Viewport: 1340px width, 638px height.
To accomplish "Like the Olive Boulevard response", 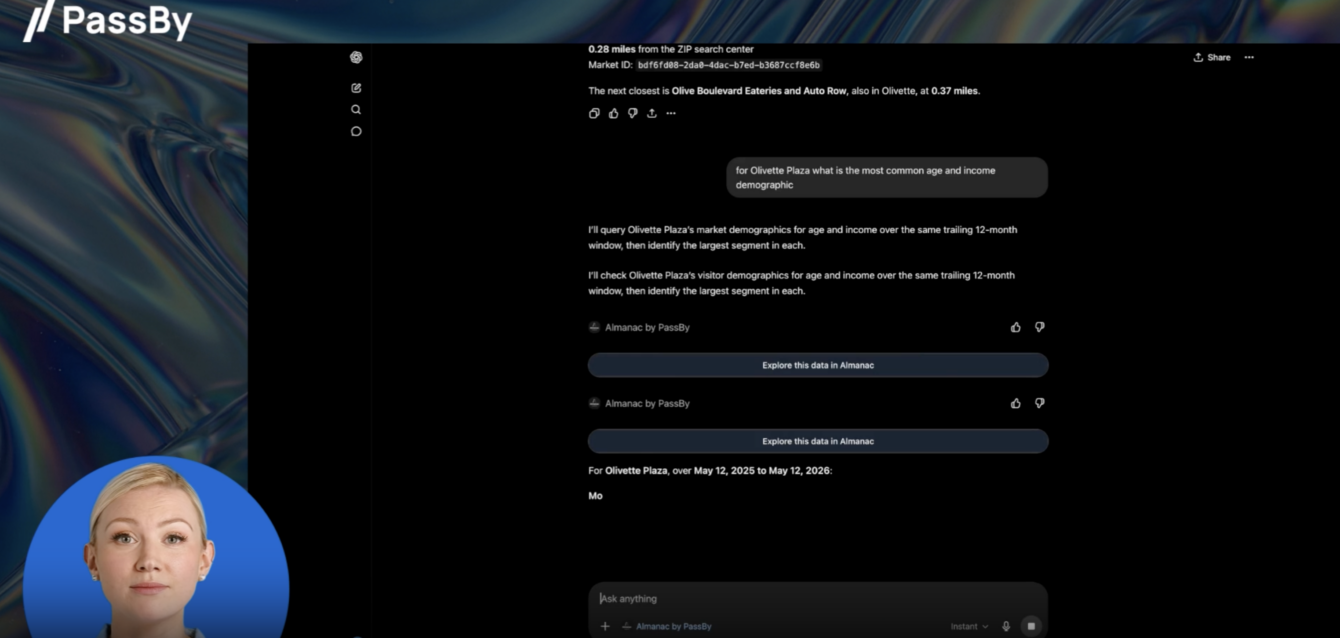I will tap(613, 113).
